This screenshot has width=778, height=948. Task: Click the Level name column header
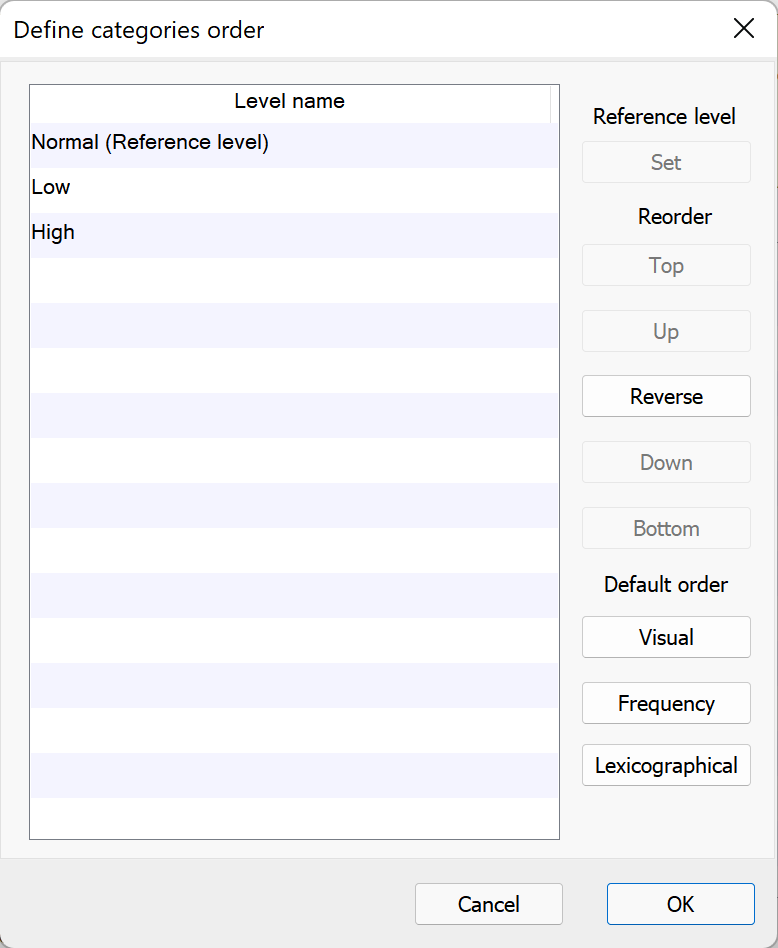[x=290, y=102]
